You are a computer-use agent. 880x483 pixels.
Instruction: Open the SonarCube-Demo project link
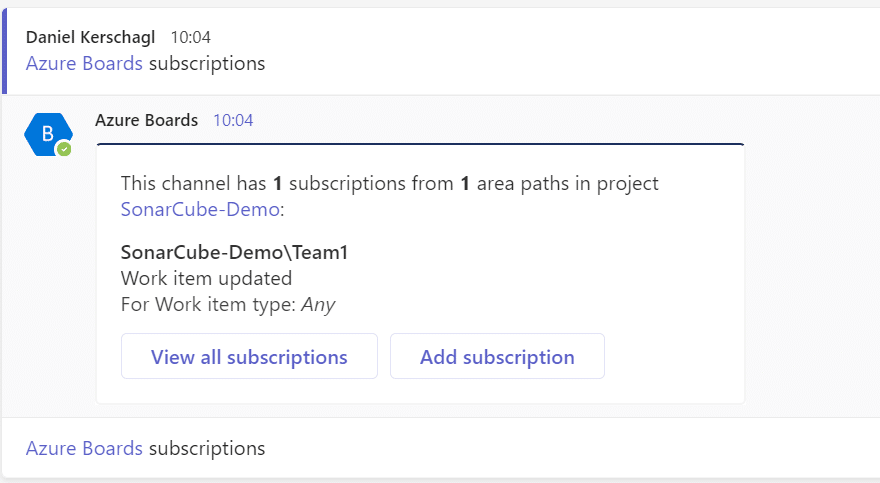pos(200,209)
